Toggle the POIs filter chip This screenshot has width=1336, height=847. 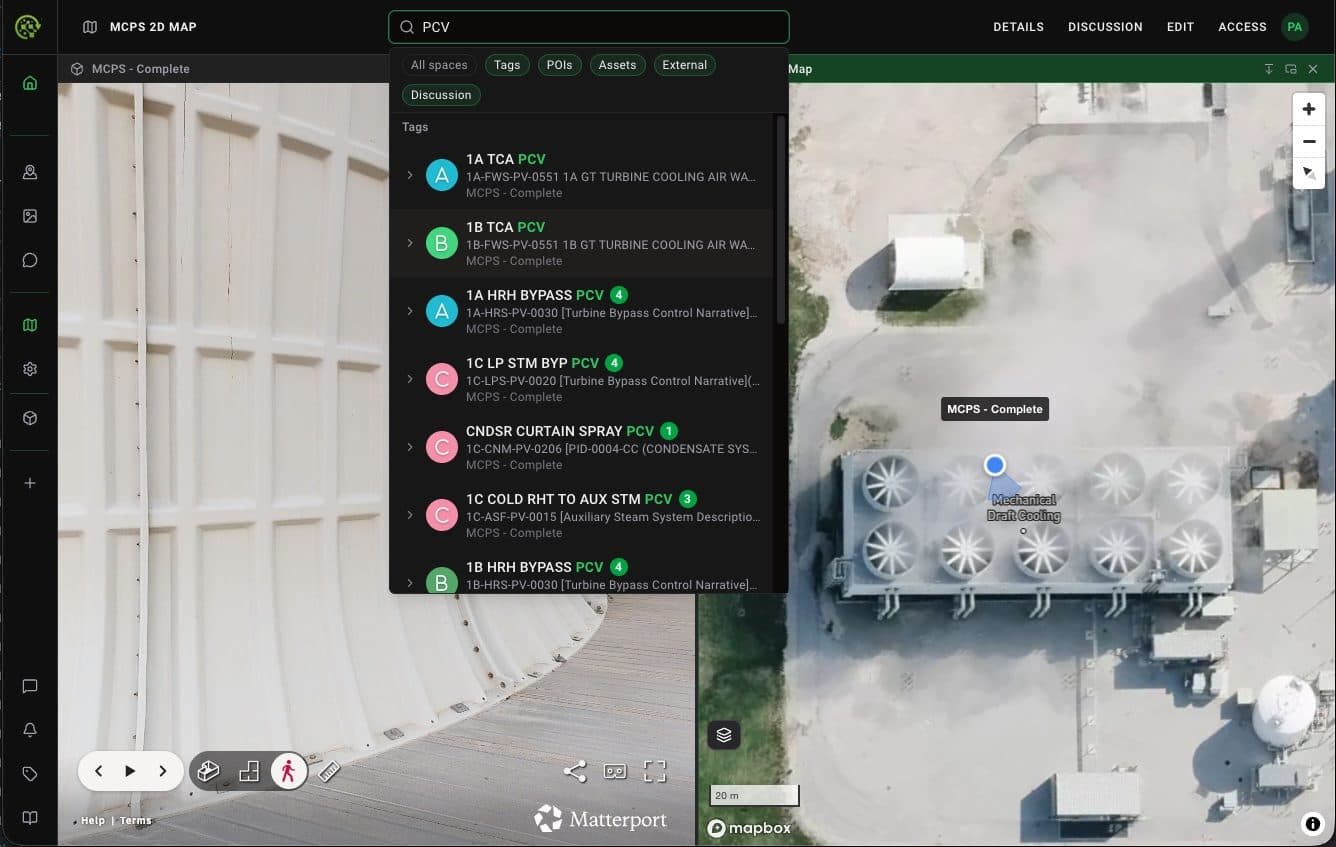click(559, 65)
